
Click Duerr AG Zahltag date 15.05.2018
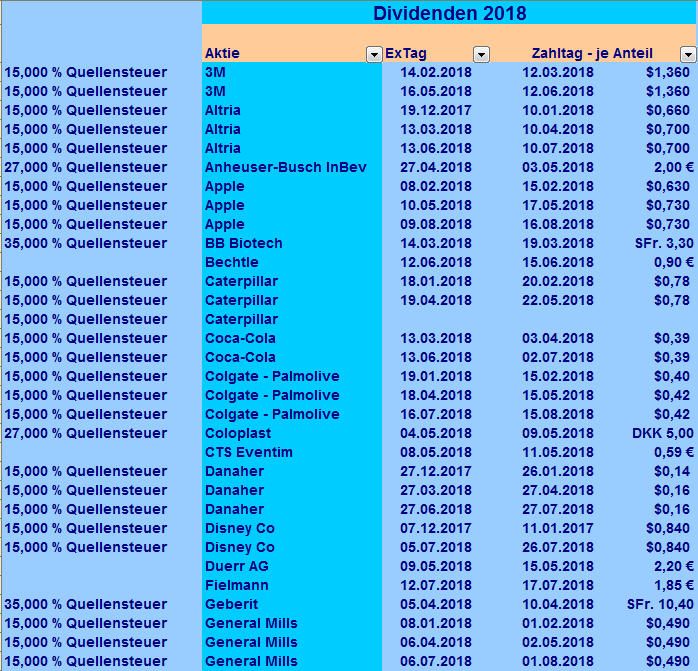tap(558, 566)
